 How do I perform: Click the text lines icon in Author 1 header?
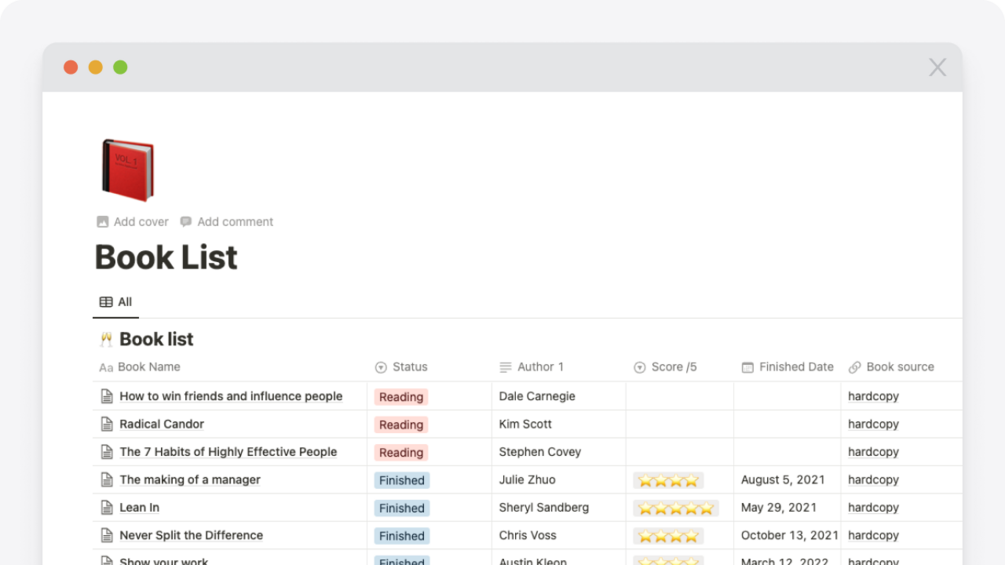[x=505, y=367]
